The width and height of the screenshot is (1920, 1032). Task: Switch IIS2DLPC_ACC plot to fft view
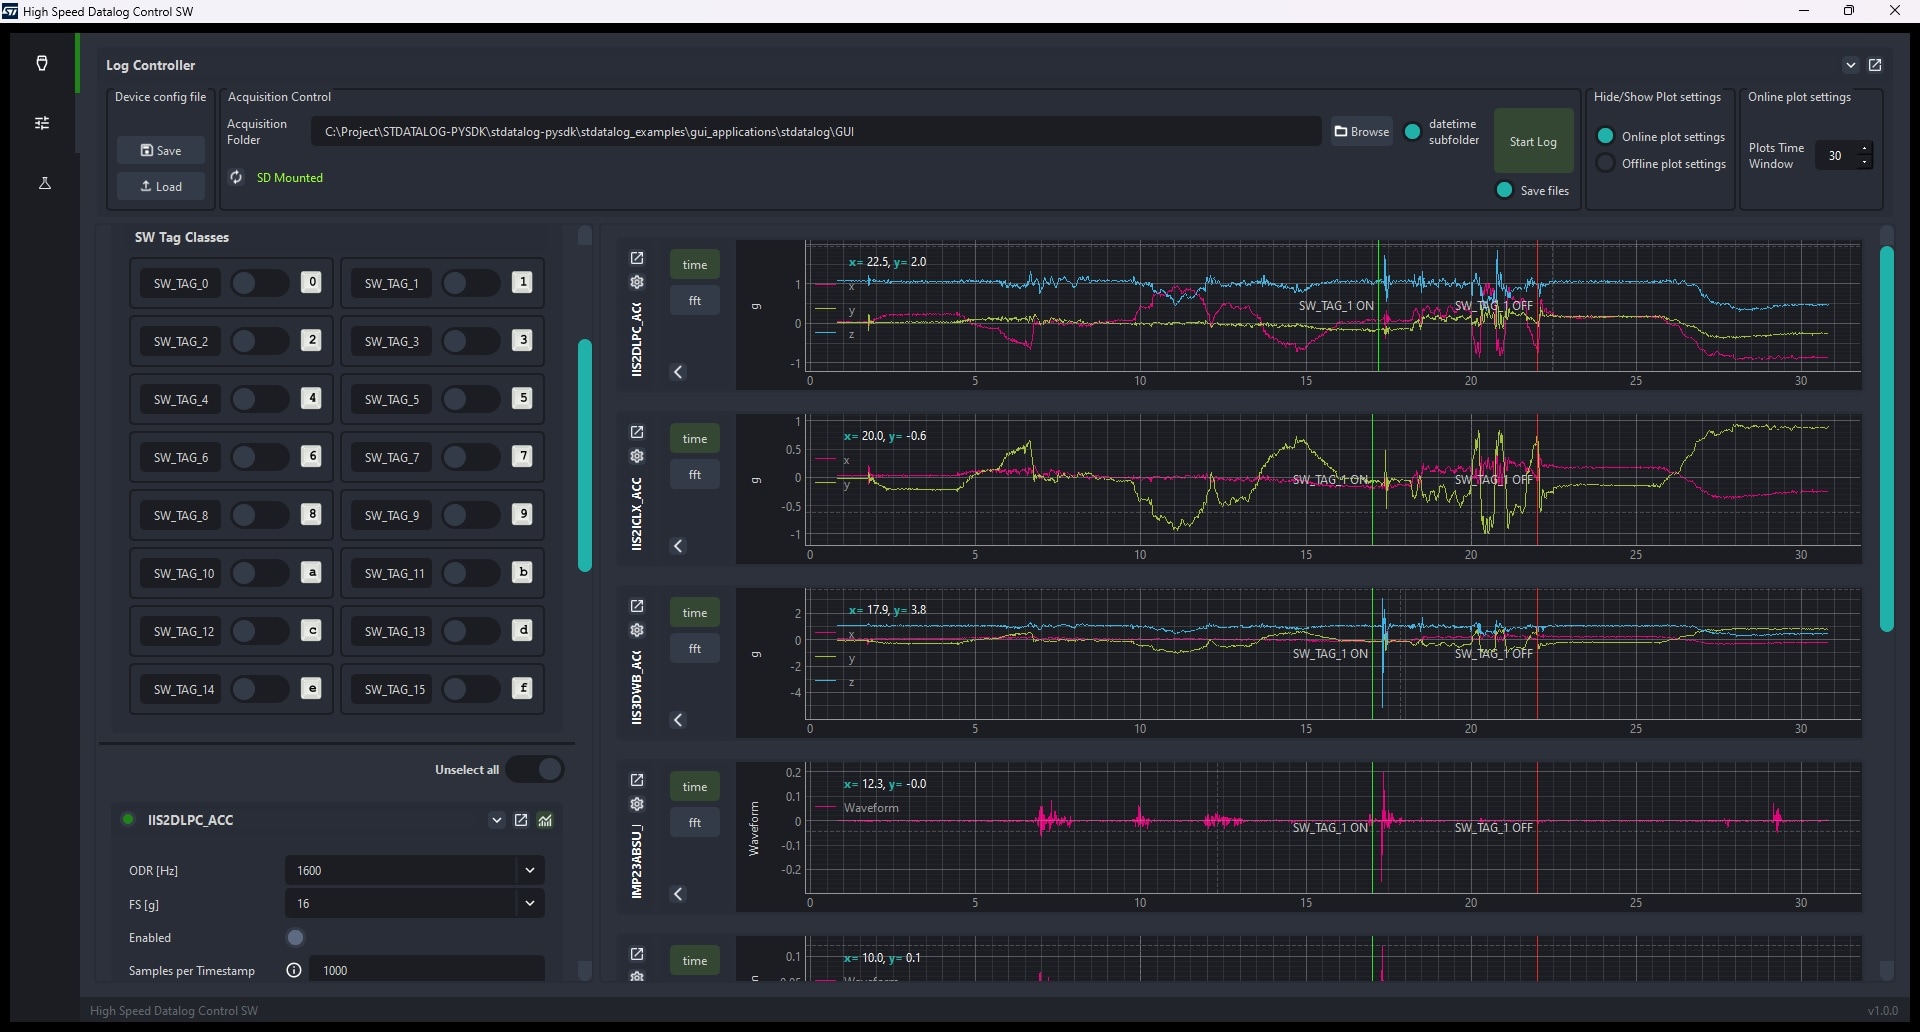click(695, 300)
